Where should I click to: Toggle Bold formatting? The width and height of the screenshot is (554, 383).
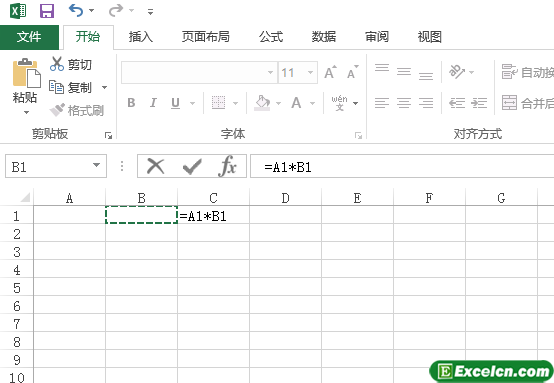point(131,103)
